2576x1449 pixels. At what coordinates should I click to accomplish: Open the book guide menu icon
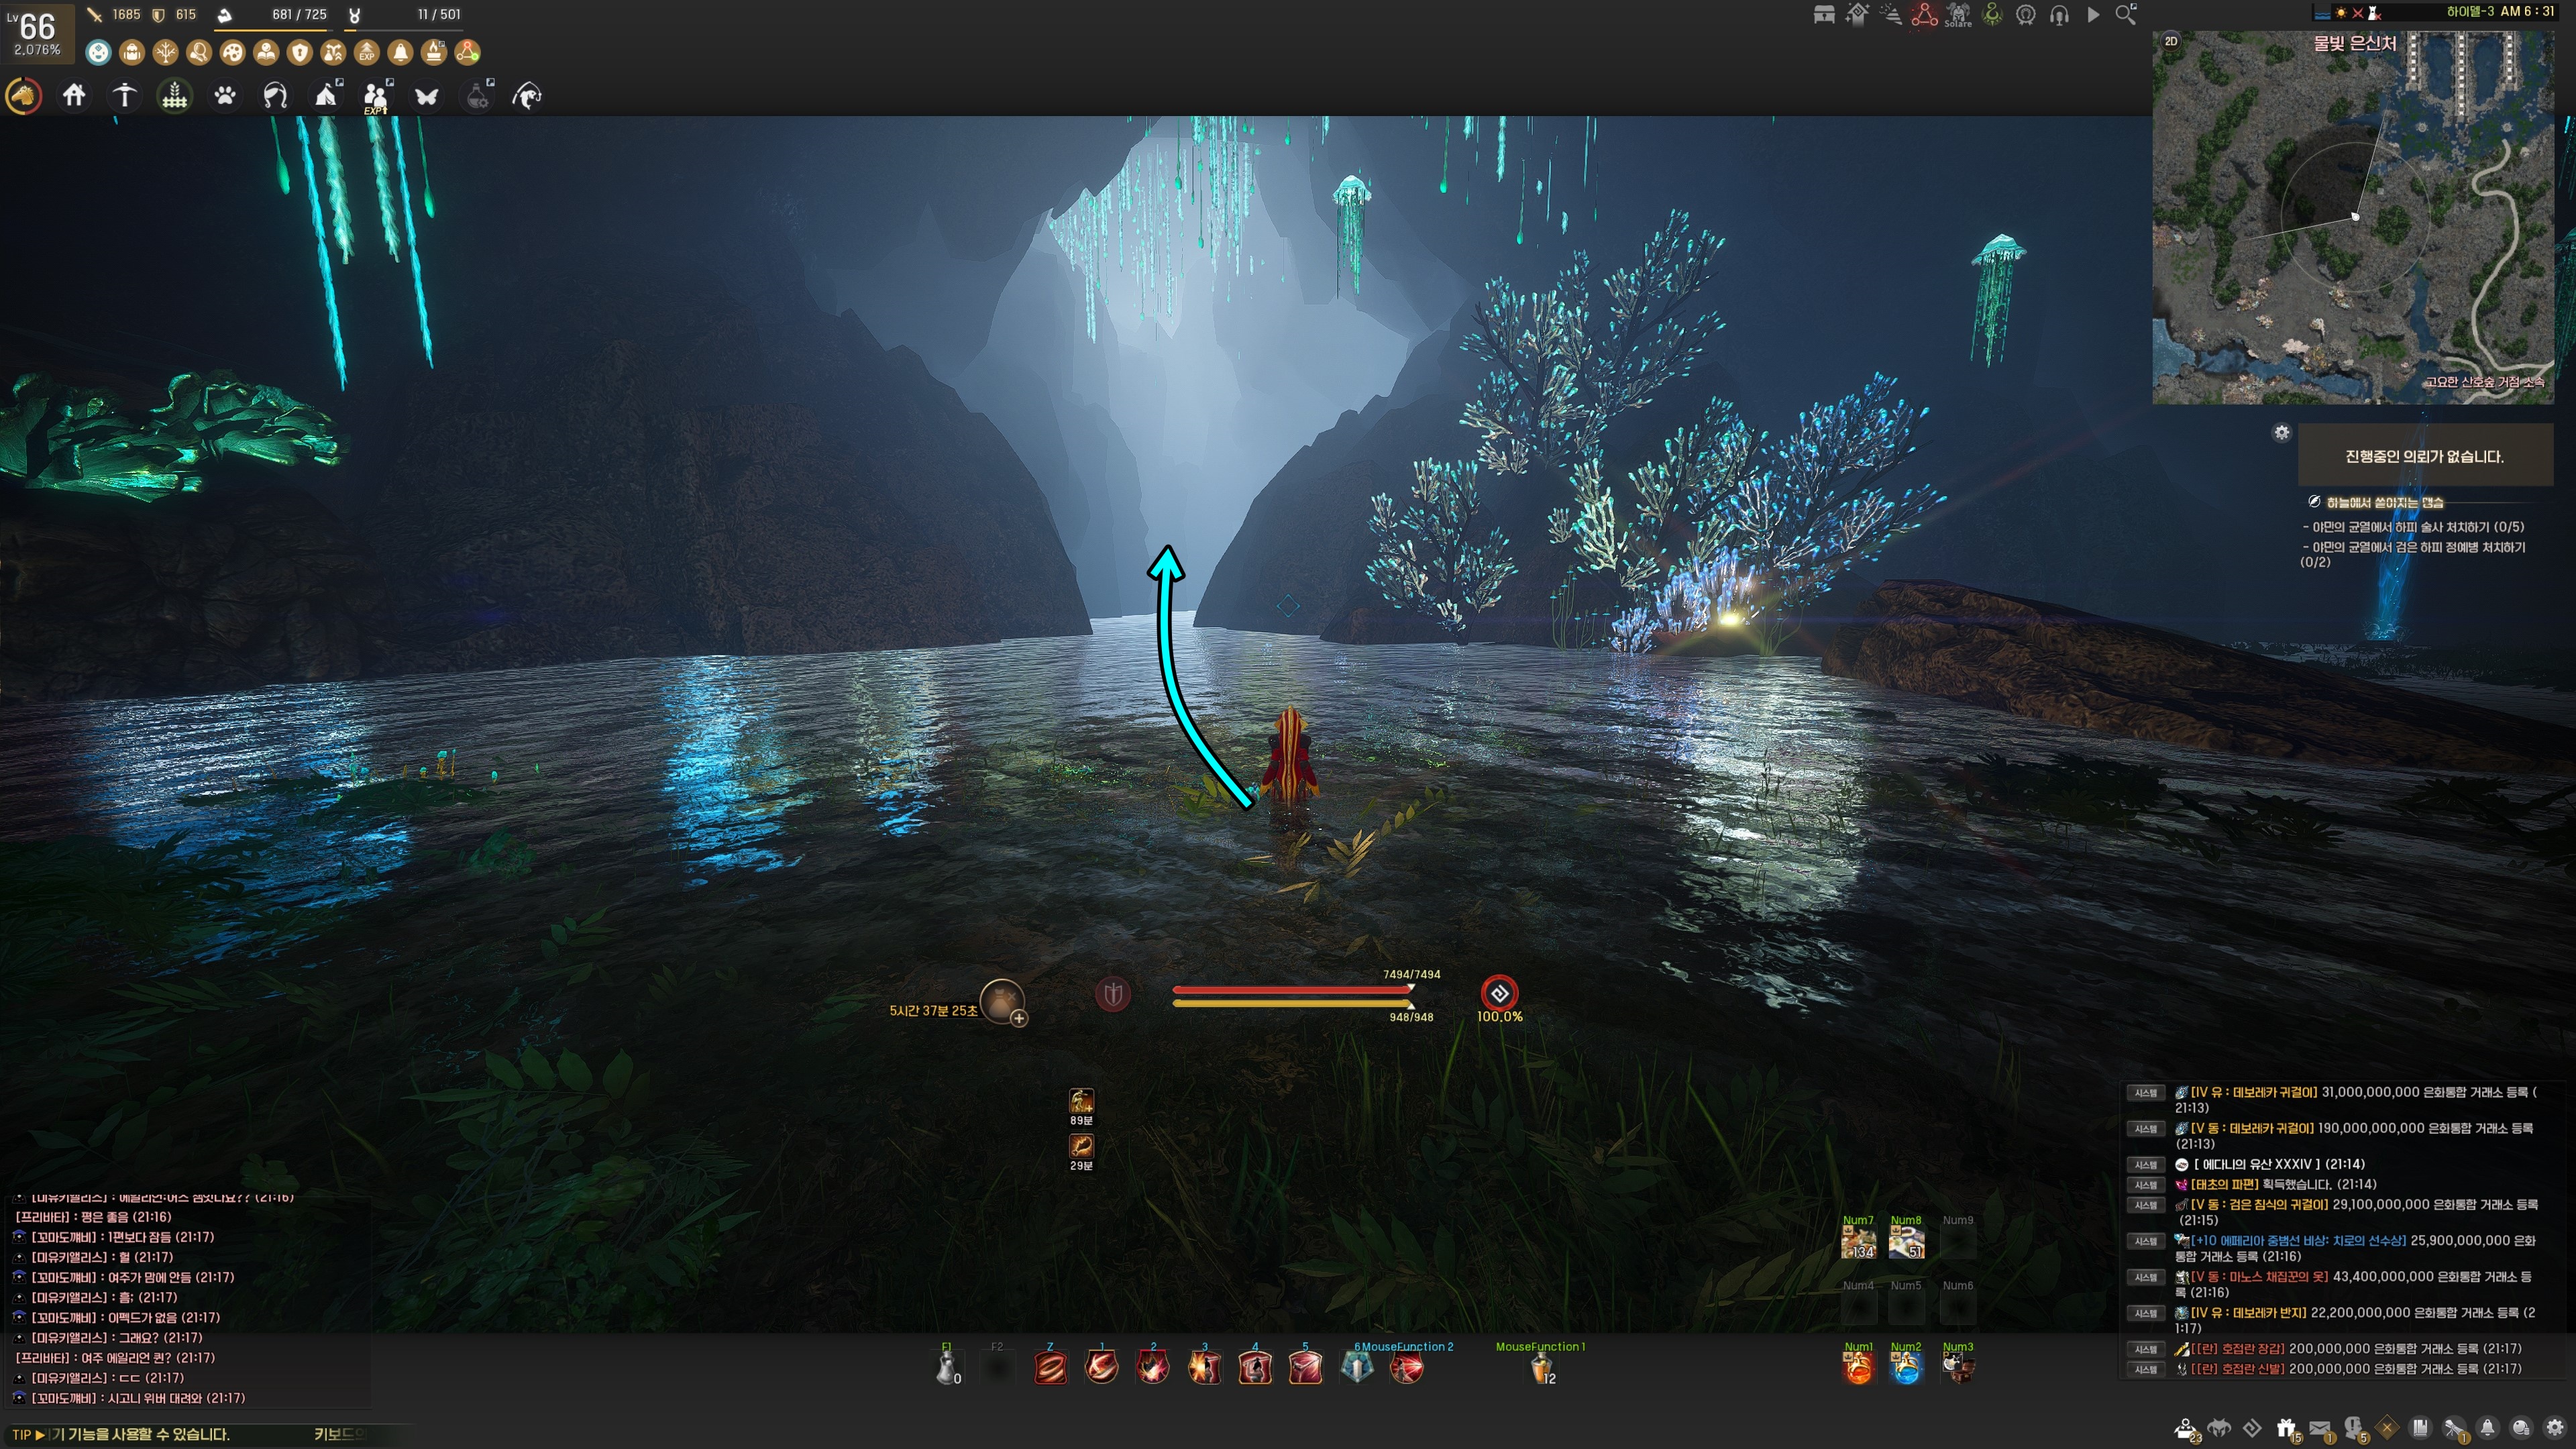coord(2420,1428)
